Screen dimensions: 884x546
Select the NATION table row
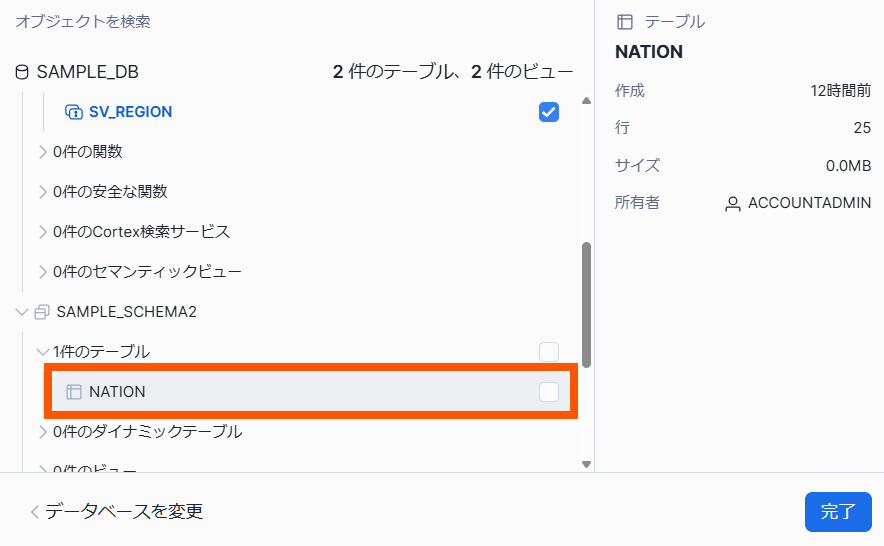click(x=300, y=392)
